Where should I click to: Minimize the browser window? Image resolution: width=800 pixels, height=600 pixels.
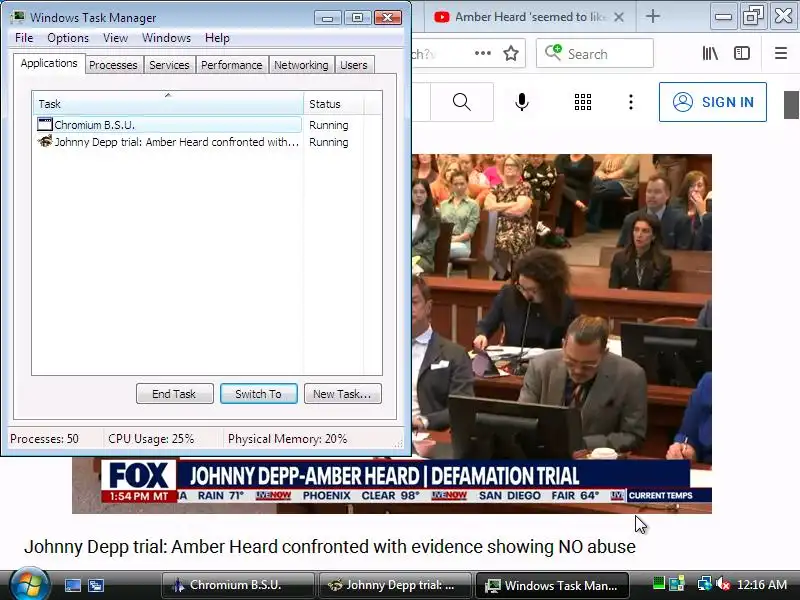(723, 16)
